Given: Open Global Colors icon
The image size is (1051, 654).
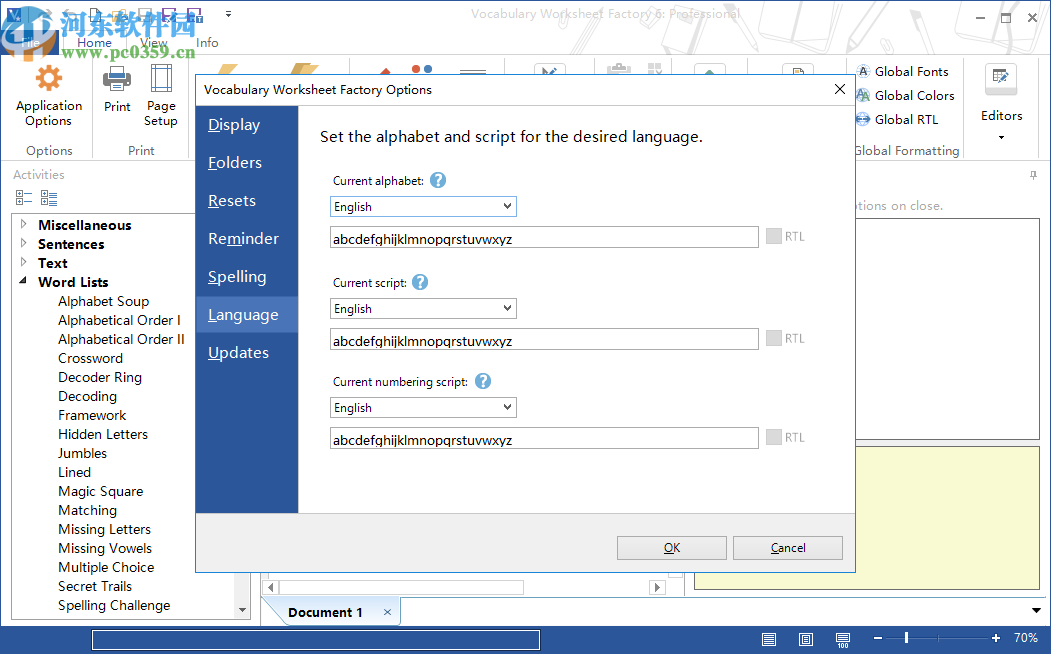Looking at the screenshot, I should (864, 95).
